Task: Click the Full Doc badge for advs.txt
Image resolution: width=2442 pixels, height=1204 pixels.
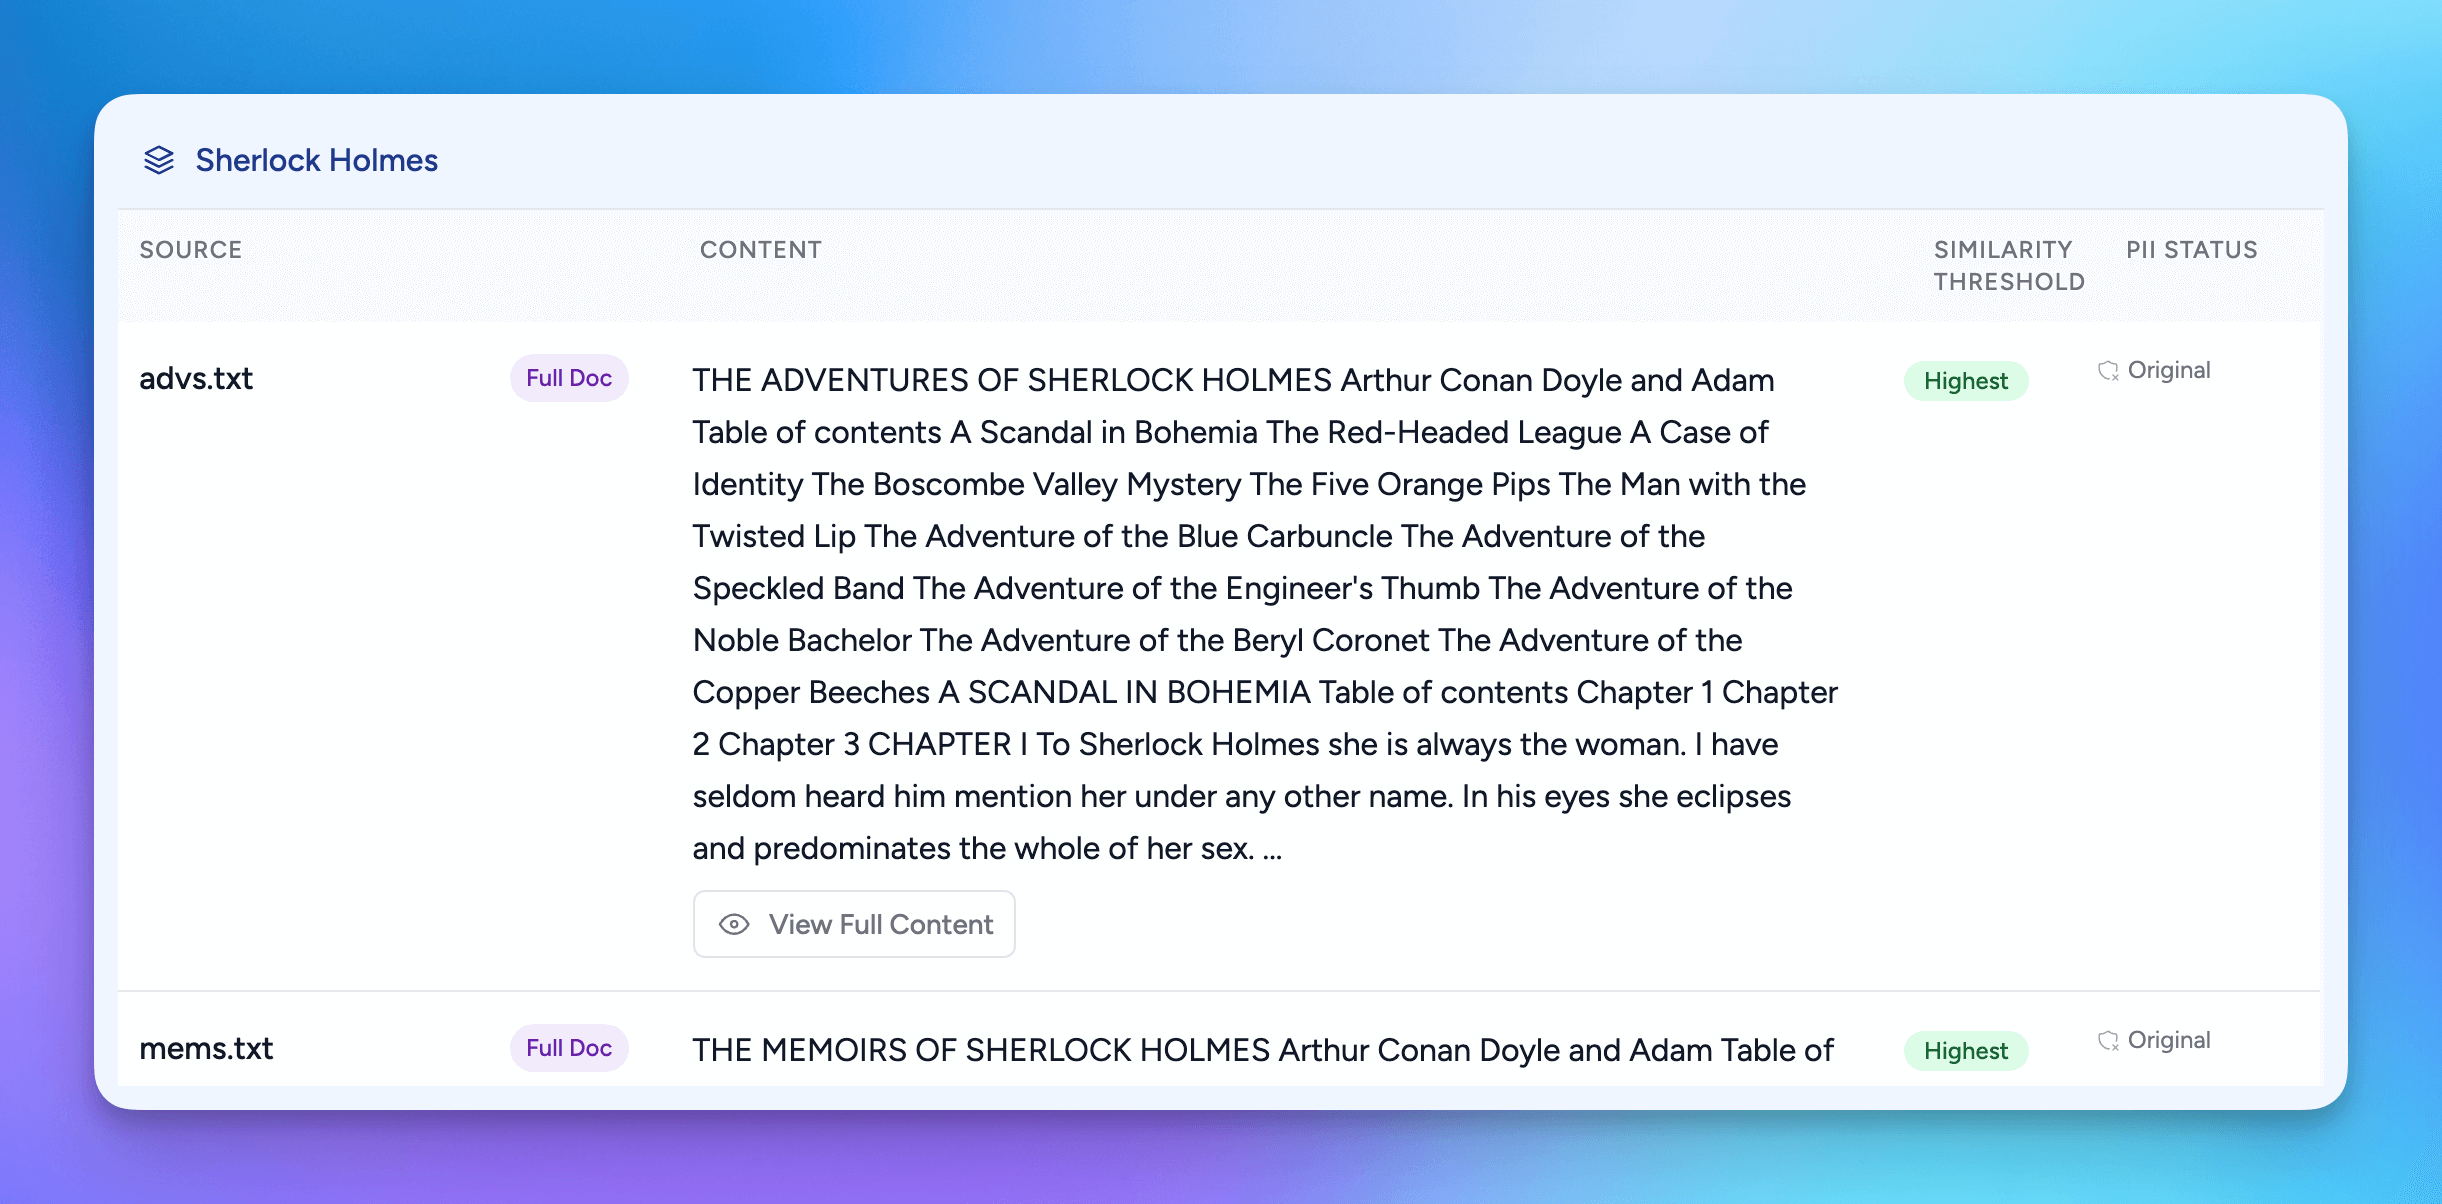Action: coord(569,378)
